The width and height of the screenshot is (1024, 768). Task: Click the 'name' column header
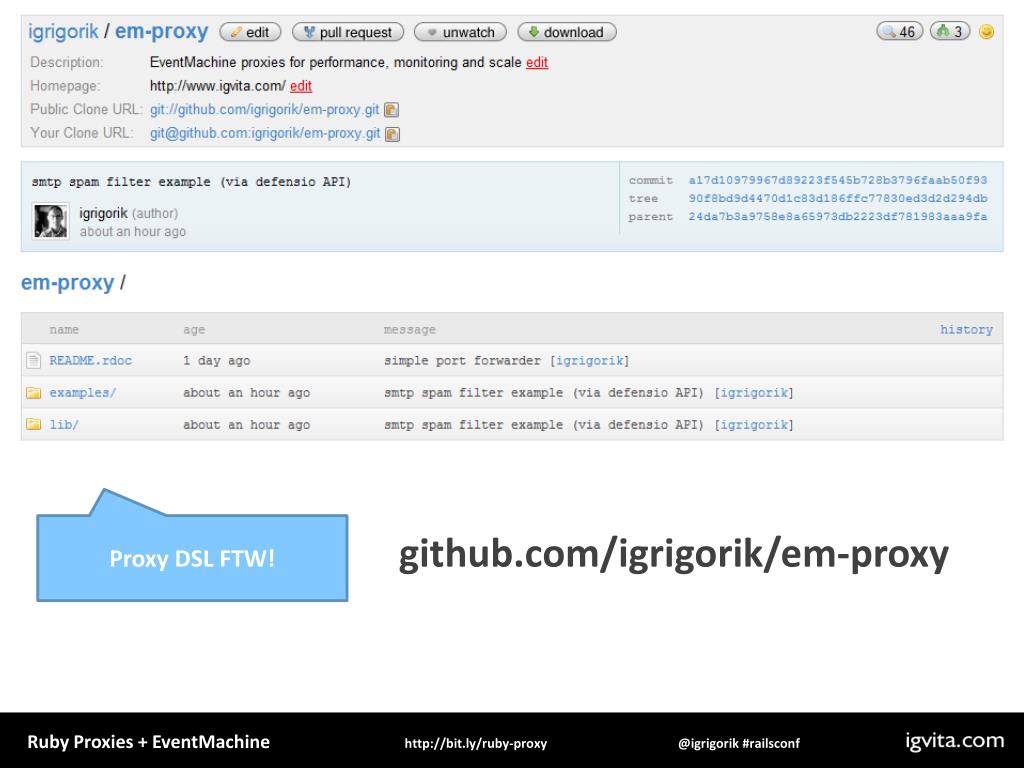(x=64, y=330)
